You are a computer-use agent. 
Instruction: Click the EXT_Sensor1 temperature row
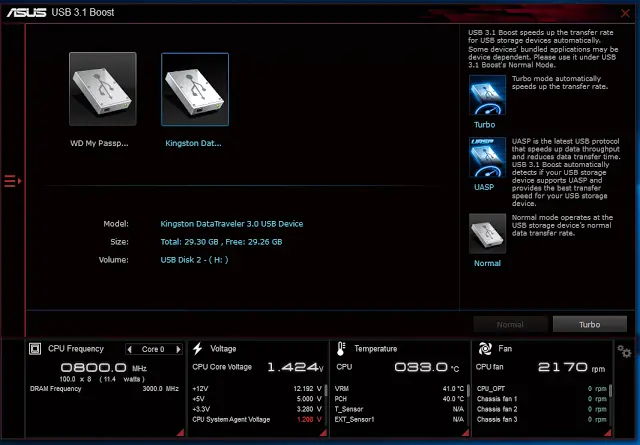pos(399,419)
